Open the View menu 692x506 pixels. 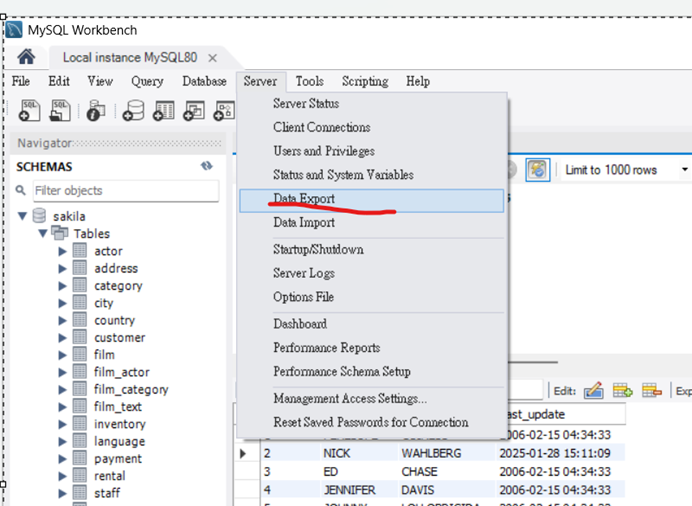coord(100,81)
